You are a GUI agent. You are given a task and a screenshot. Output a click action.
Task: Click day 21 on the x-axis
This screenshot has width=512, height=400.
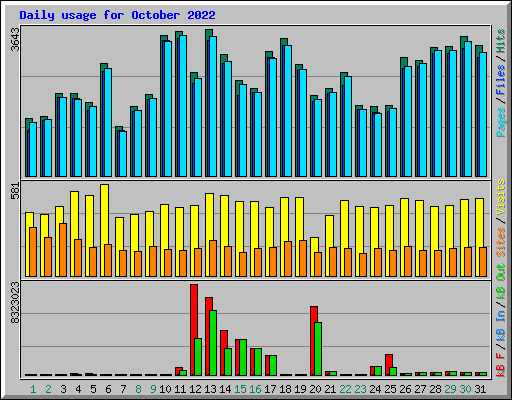pyautogui.click(x=330, y=389)
